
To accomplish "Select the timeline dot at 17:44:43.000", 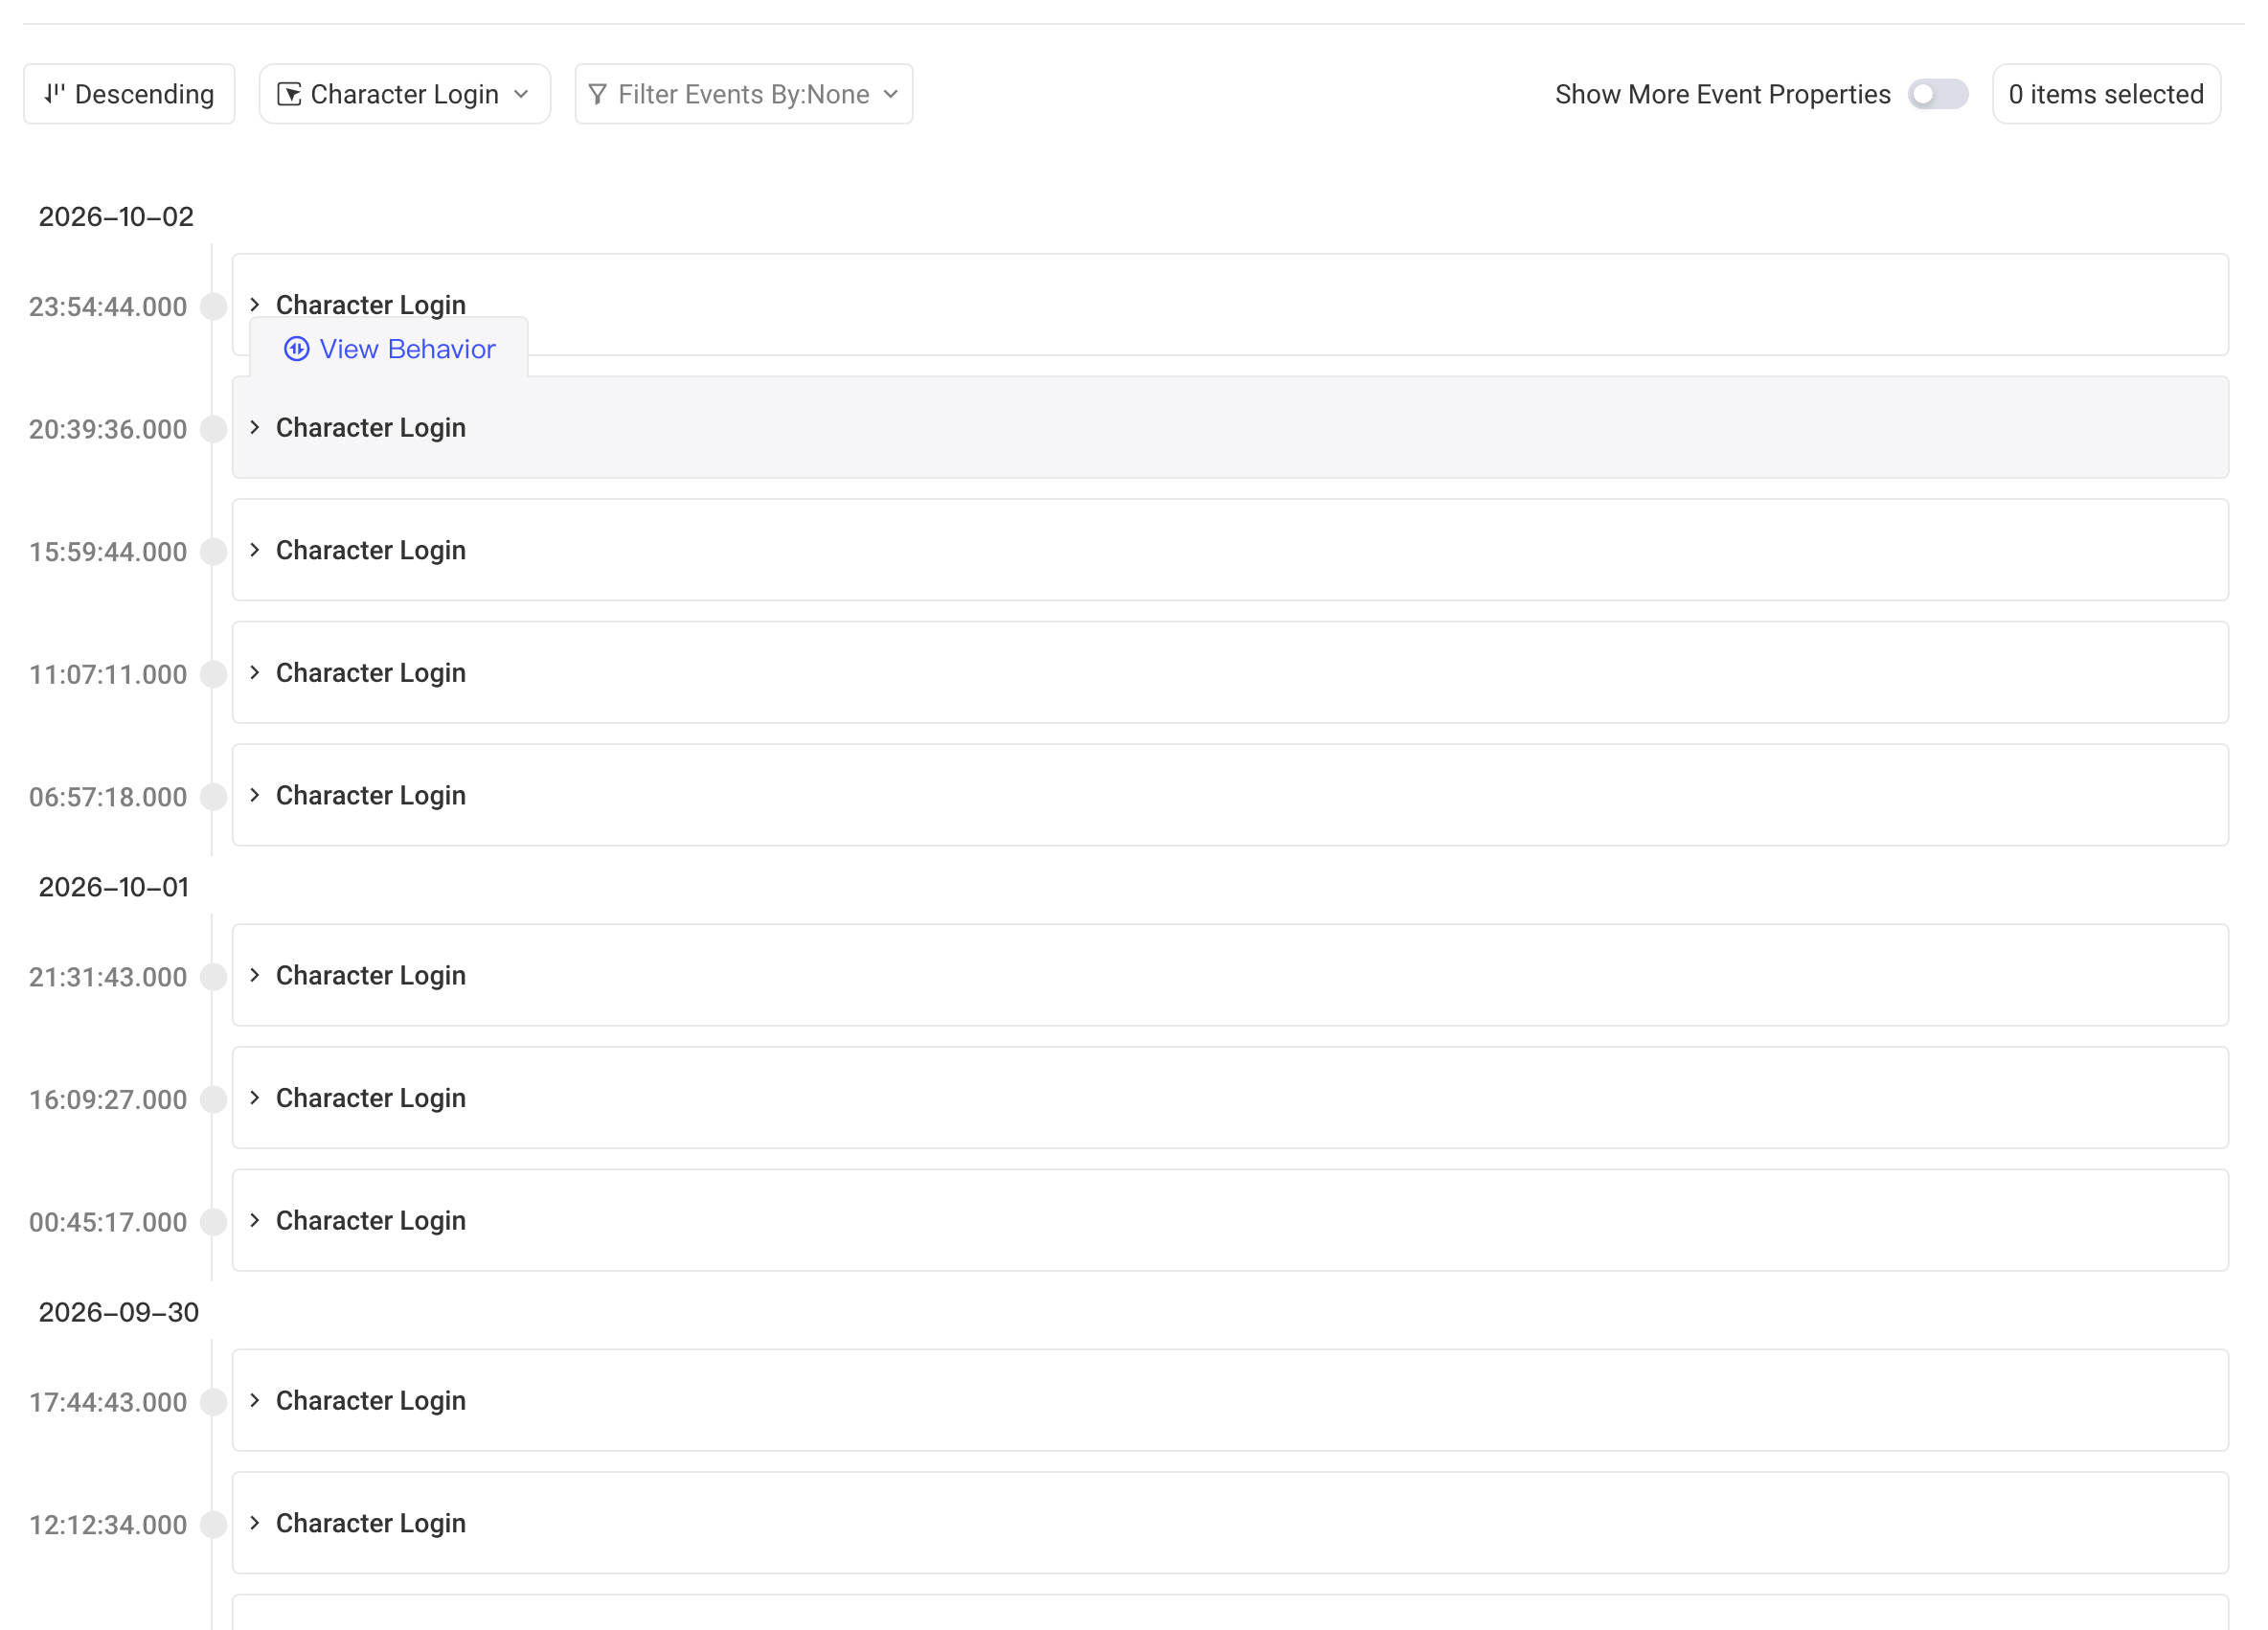I will pos(213,1402).
